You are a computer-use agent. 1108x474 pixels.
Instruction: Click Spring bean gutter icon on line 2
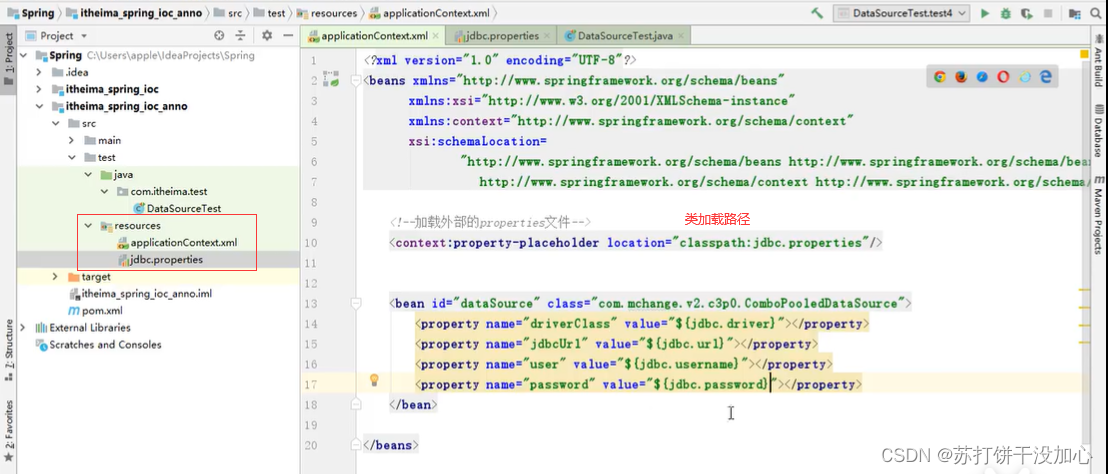click(x=332, y=78)
